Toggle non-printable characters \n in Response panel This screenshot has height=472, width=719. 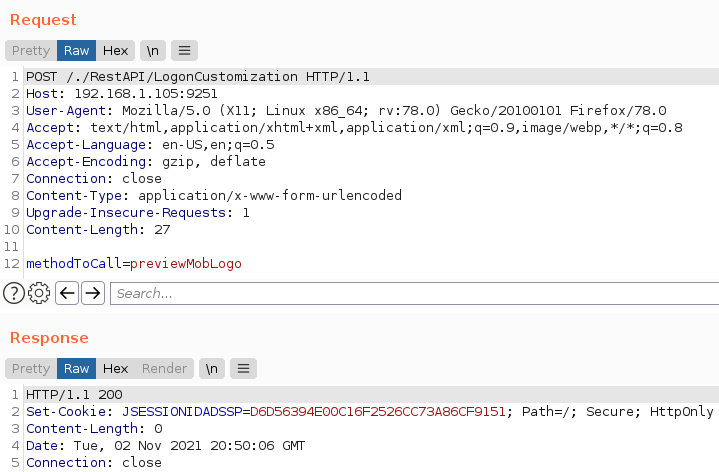212,368
